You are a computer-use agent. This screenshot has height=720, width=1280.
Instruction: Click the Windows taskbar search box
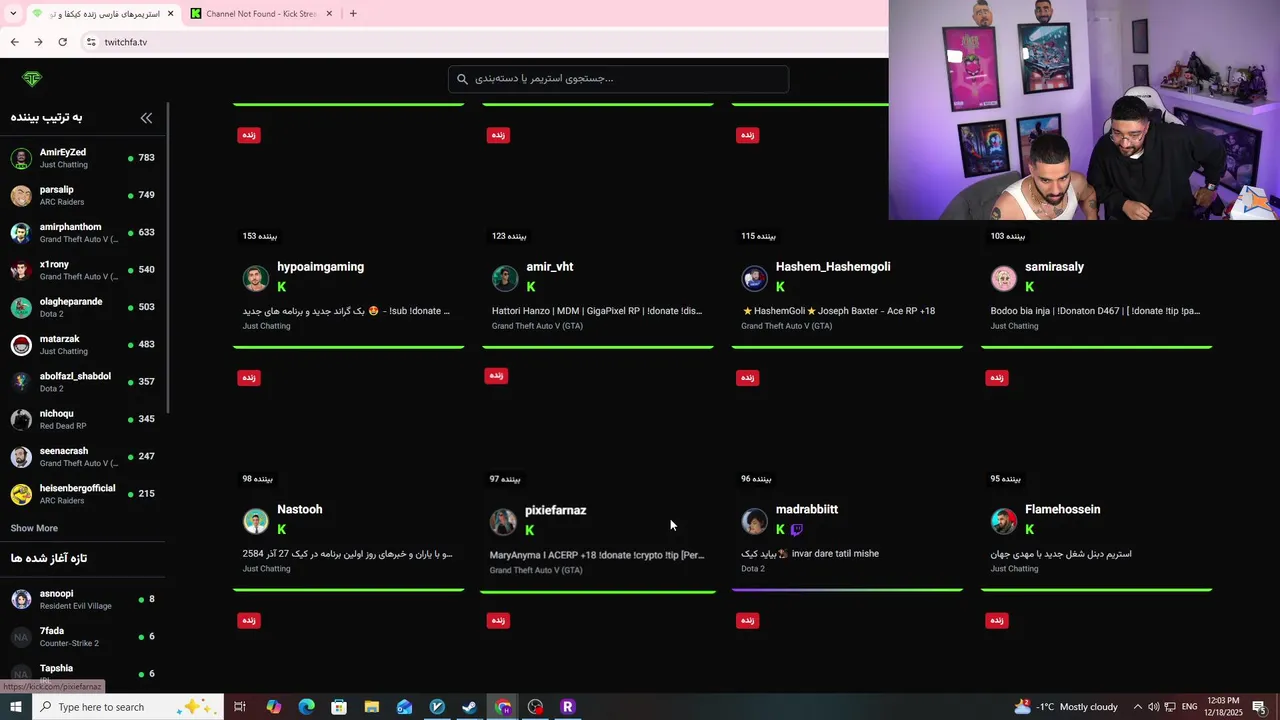coord(127,707)
